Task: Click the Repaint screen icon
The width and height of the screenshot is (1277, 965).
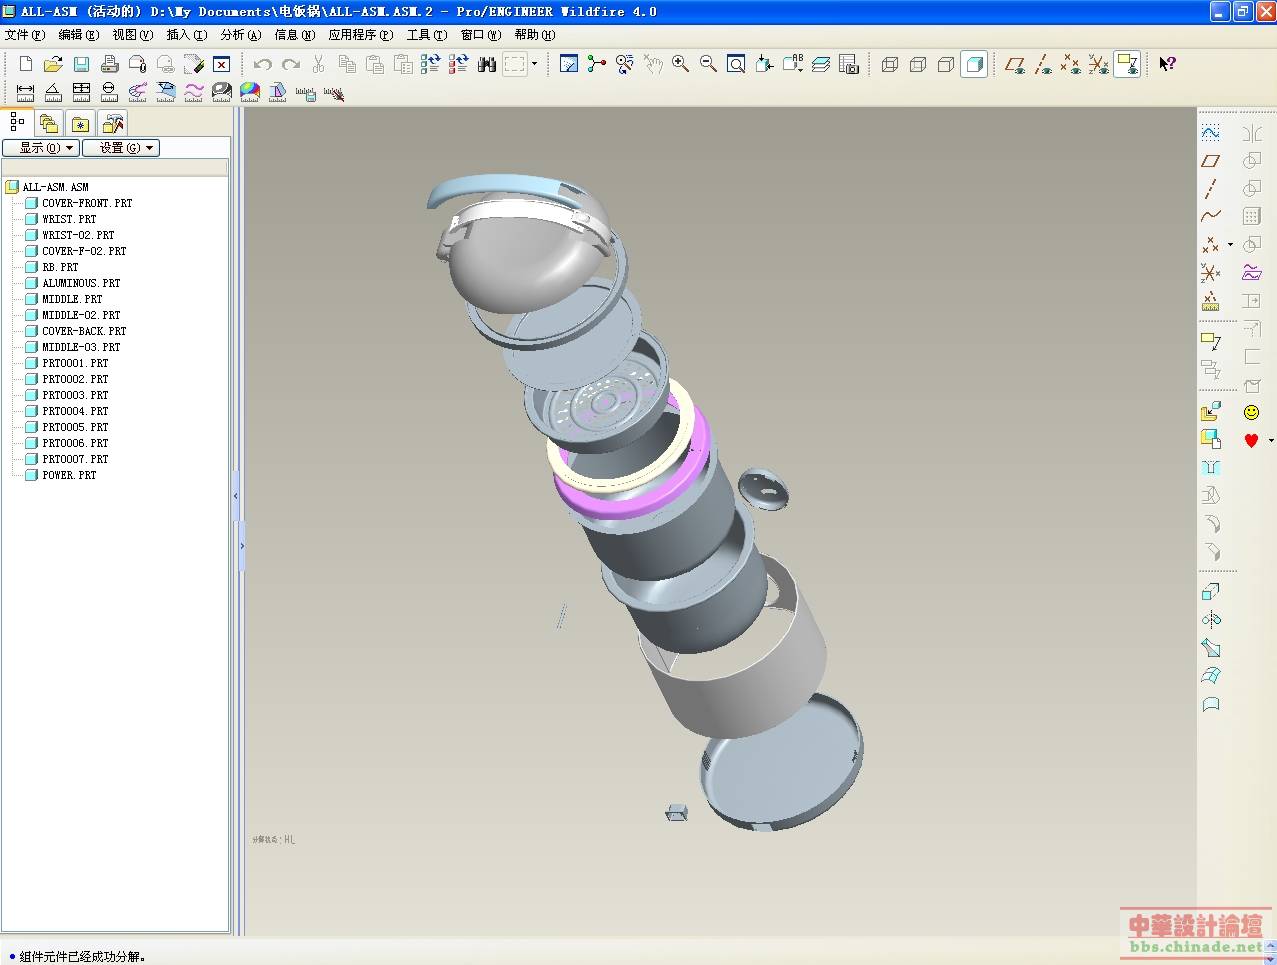Action: click(x=569, y=64)
